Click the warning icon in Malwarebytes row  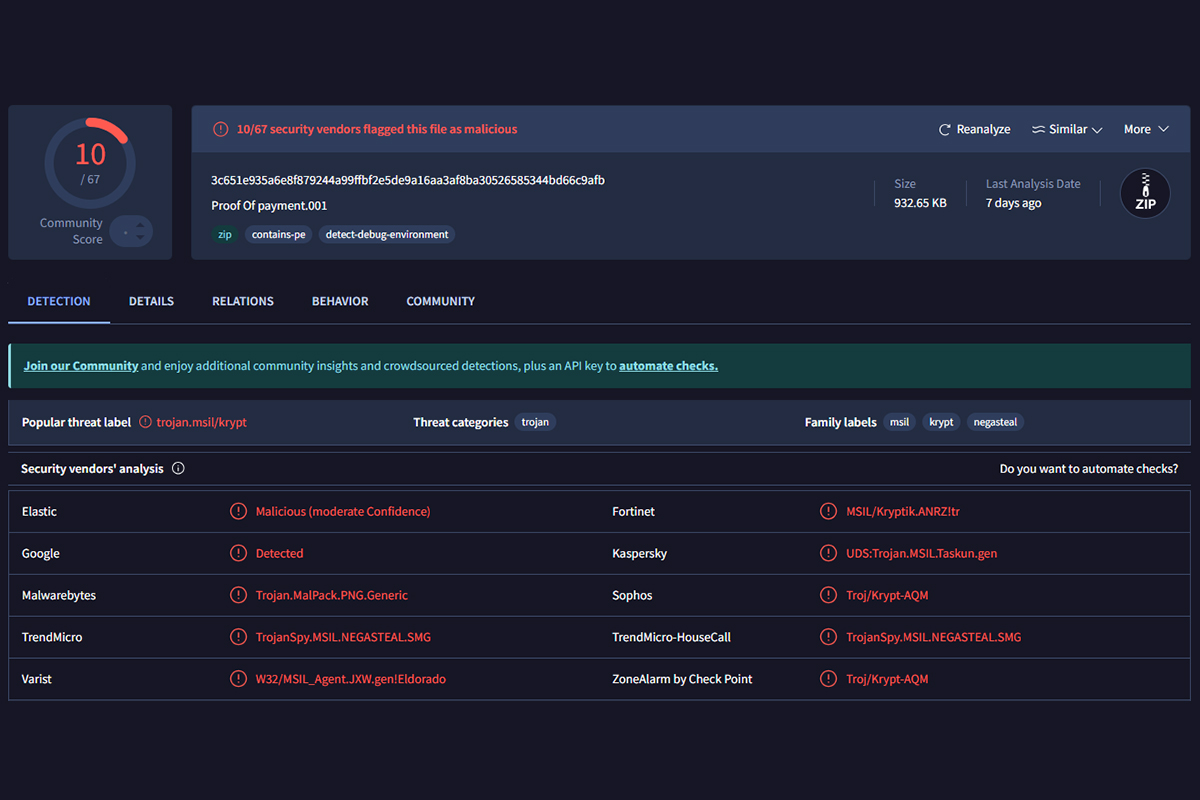pyautogui.click(x=238, y=595)
